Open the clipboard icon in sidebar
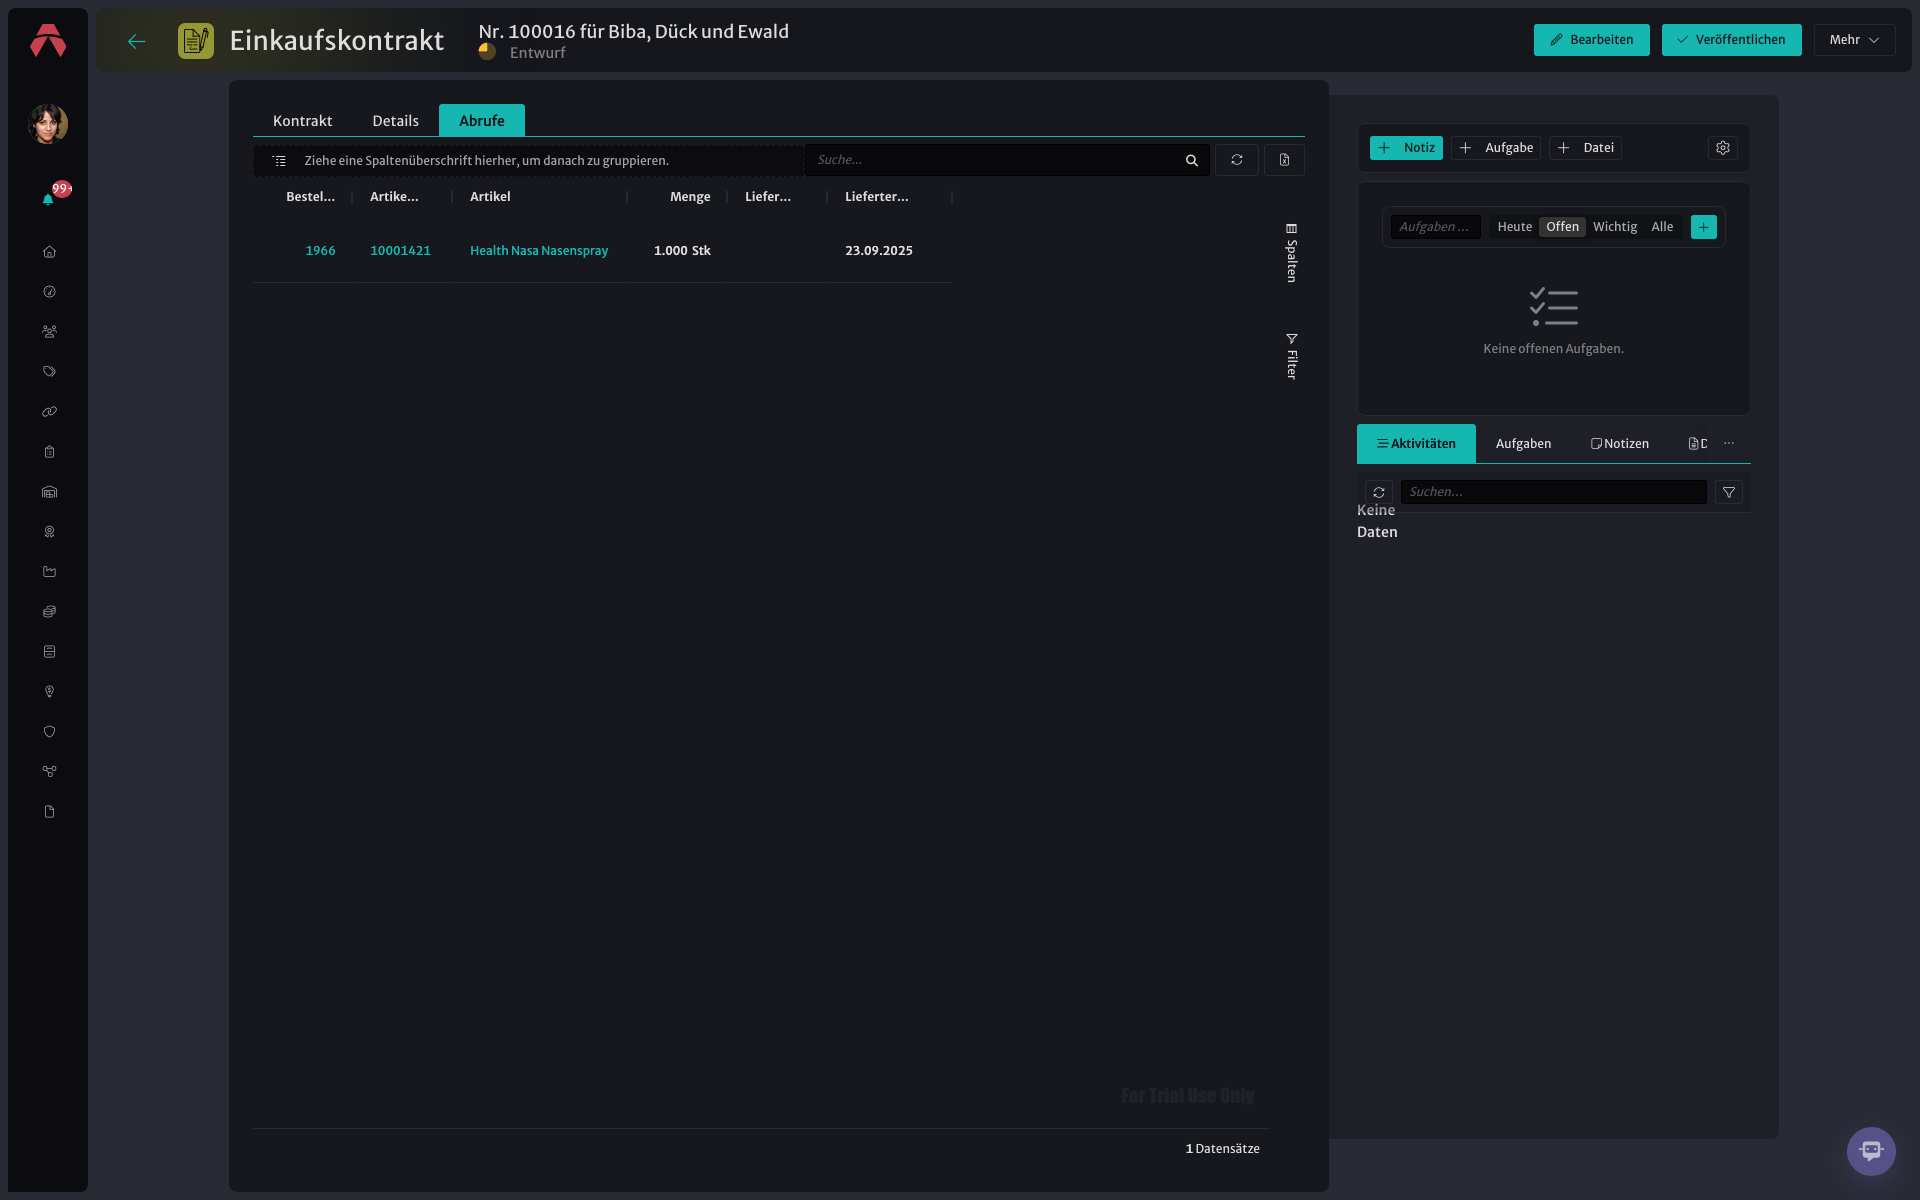Viewport: 1920px width, 1200px height. pyautogui.click(x=49, y=452)
